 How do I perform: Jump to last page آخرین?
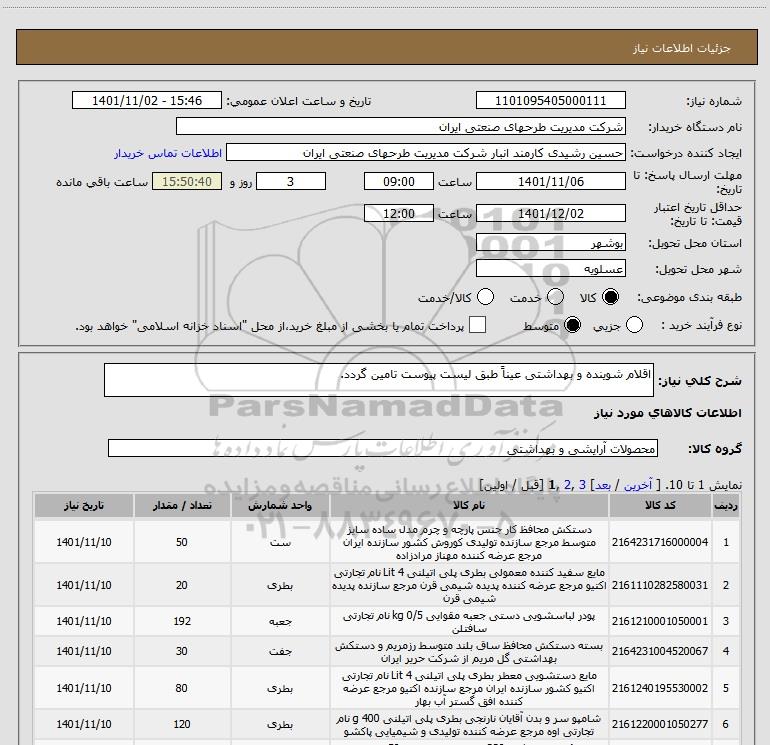pos(637,485)
